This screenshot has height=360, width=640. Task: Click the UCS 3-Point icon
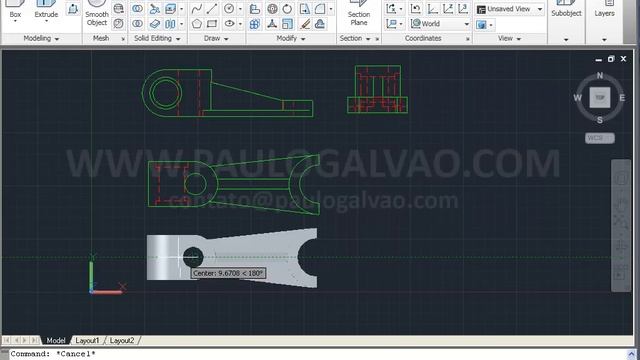tap(463, 9)
